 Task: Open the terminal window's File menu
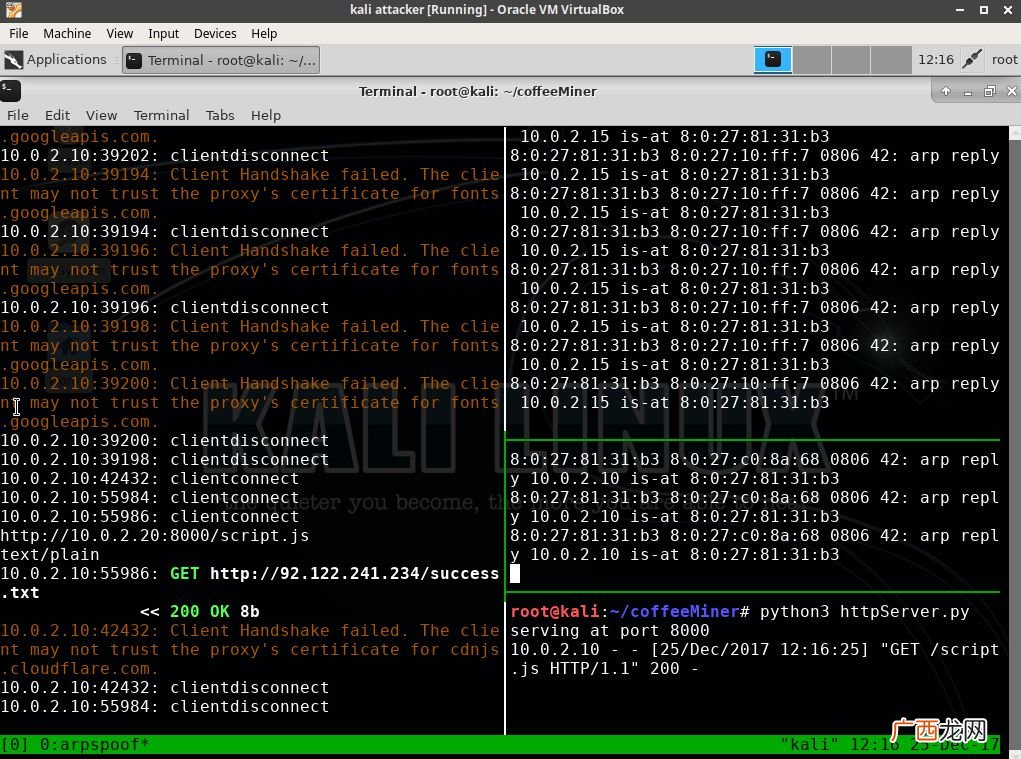pos(18,115)
